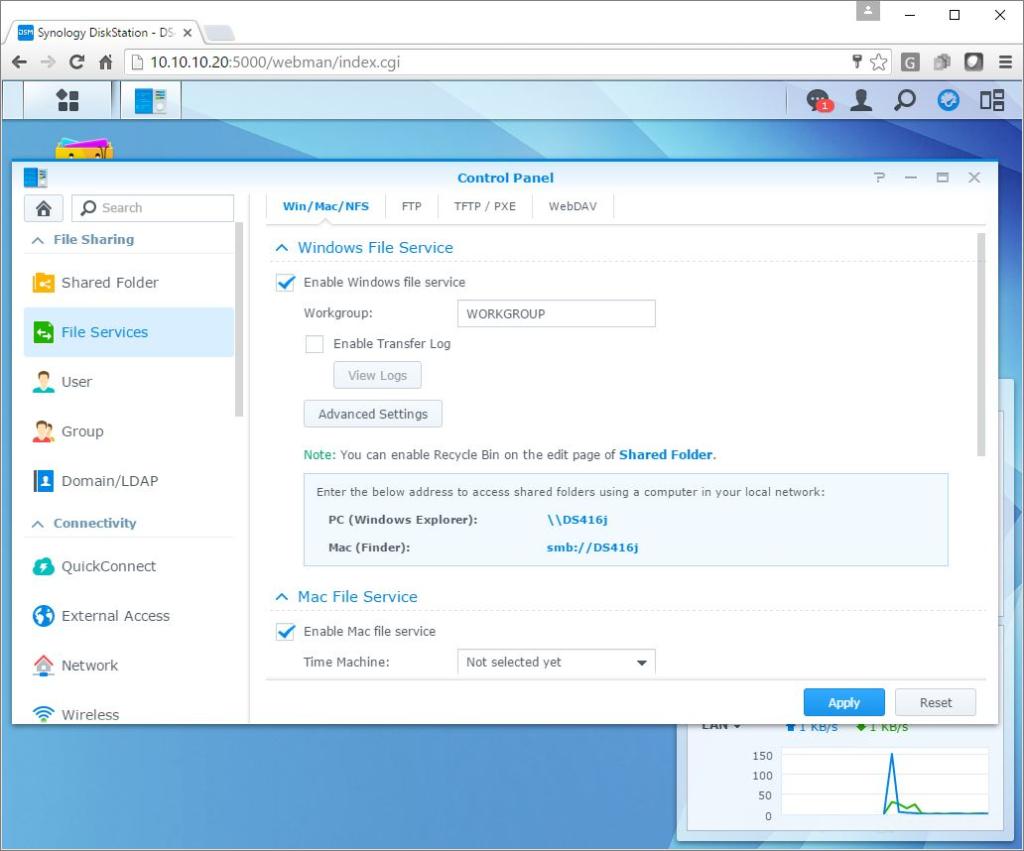The image size is (1024, 851).
Task: Open the Time Machine dropdown
Action: [x=555, y=662]
